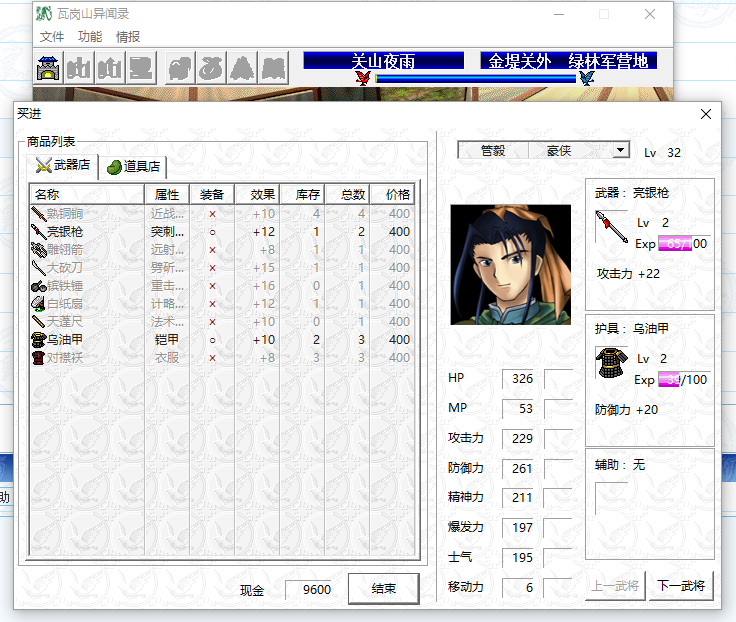Viewport: 736px width, 622px height.
Task: Click the 金堤关外 绿林军营地 location banner
Action: [x=568, y=61]
